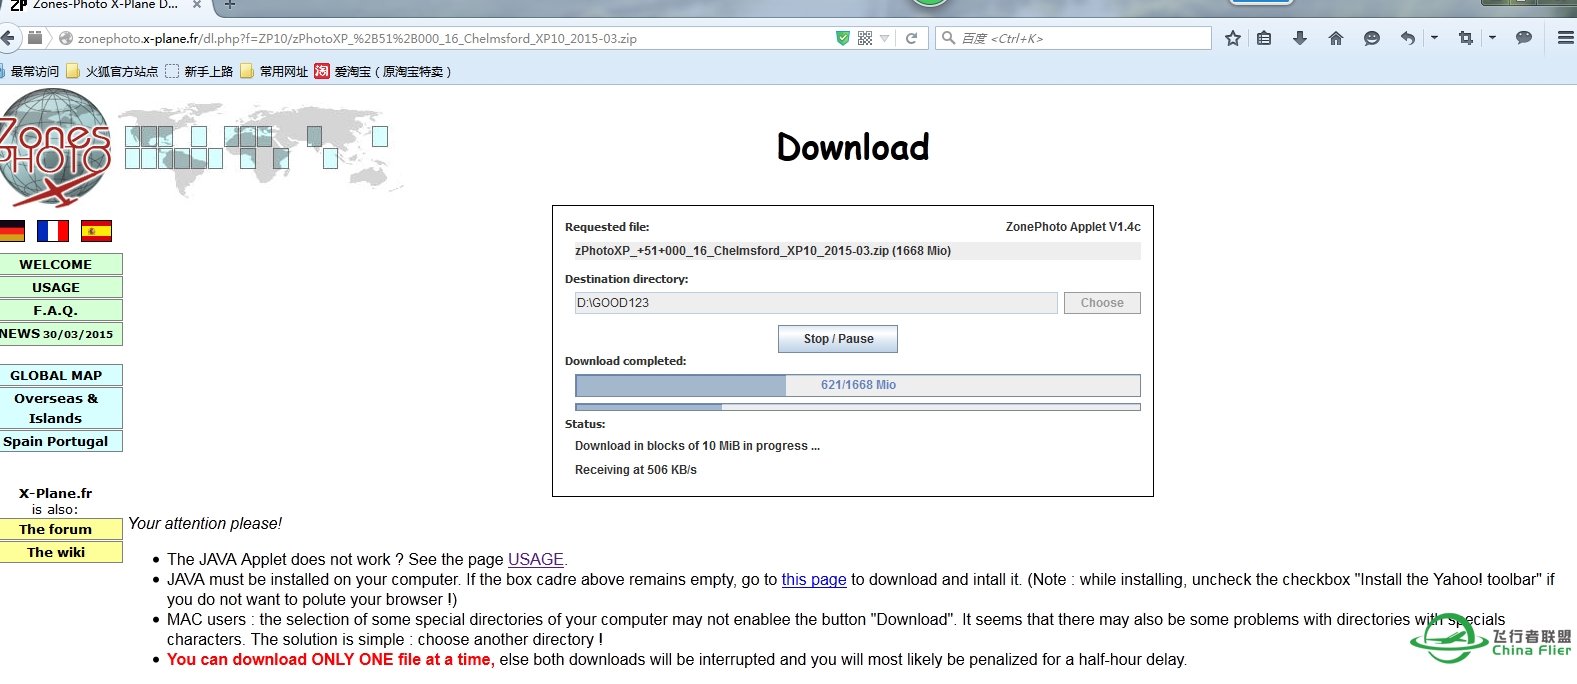Click 'Download in blocks of 10 MiB' status
The image size is (1577, 684).
(x=697, y=446)
